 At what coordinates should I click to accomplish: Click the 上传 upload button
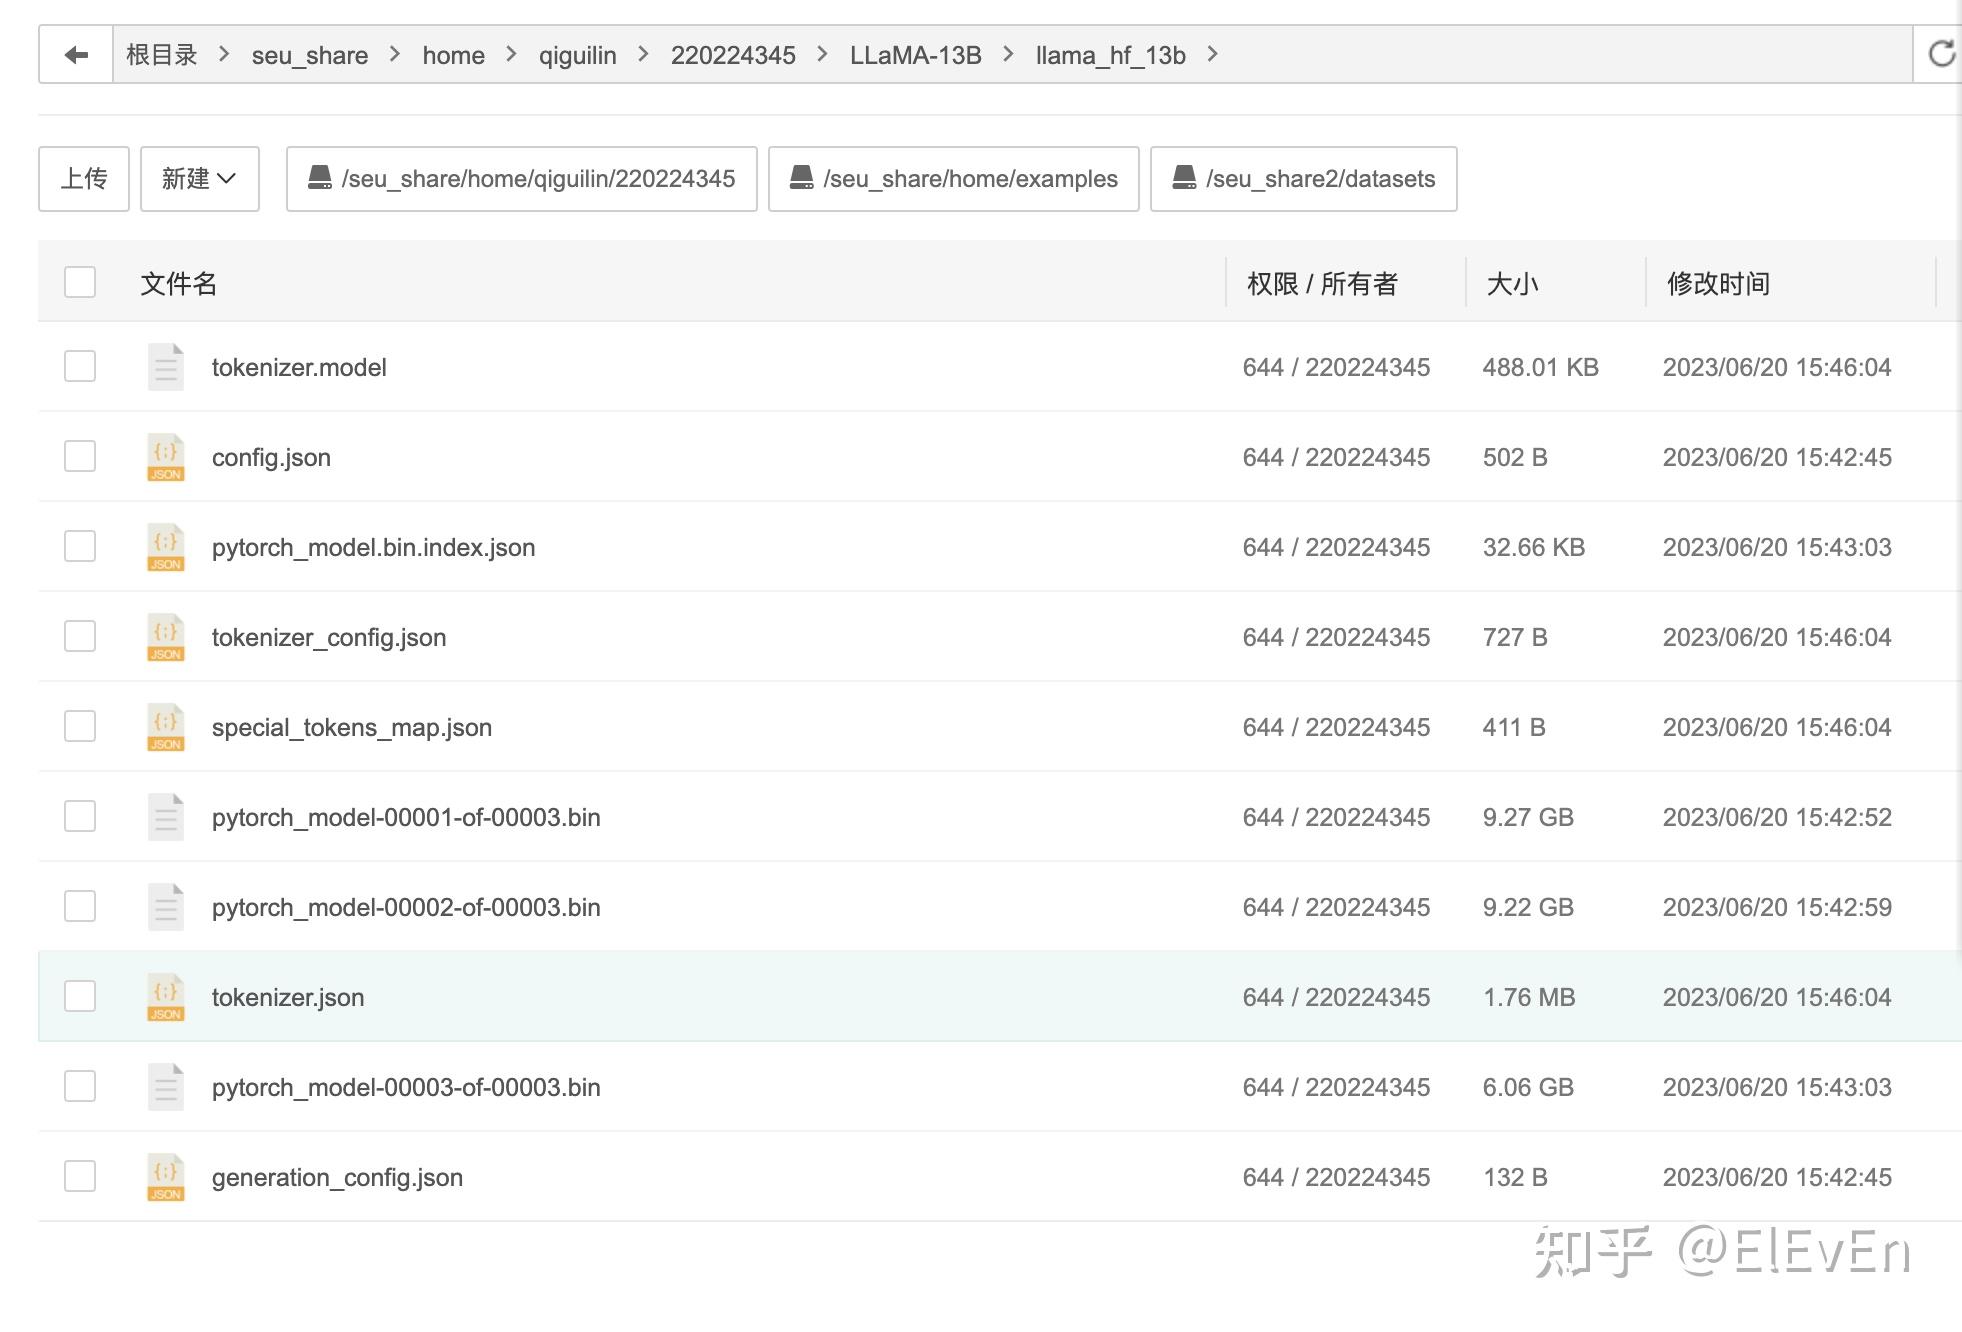coord(84,179)
